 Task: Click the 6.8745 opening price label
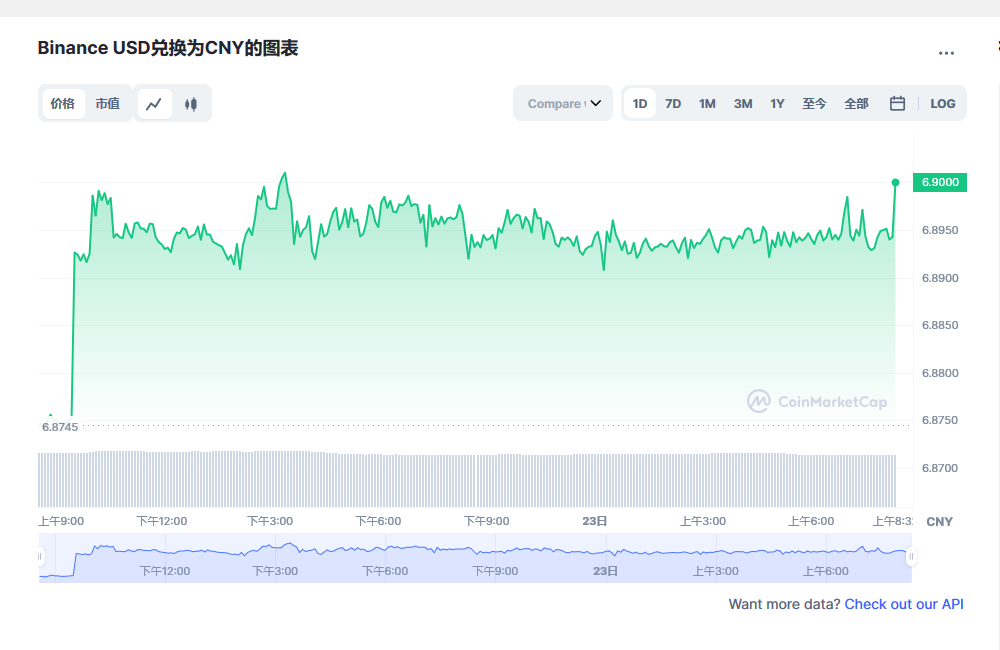[x=60, y=427]
